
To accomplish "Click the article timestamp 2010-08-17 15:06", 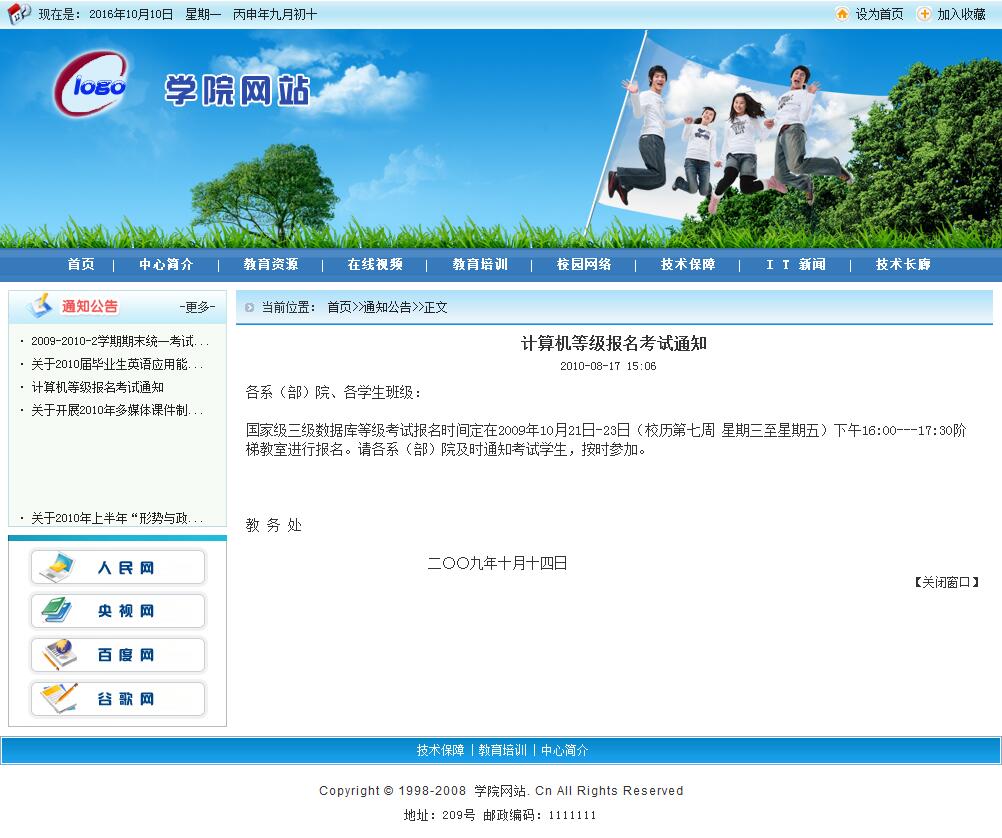I will coord(608,366).
